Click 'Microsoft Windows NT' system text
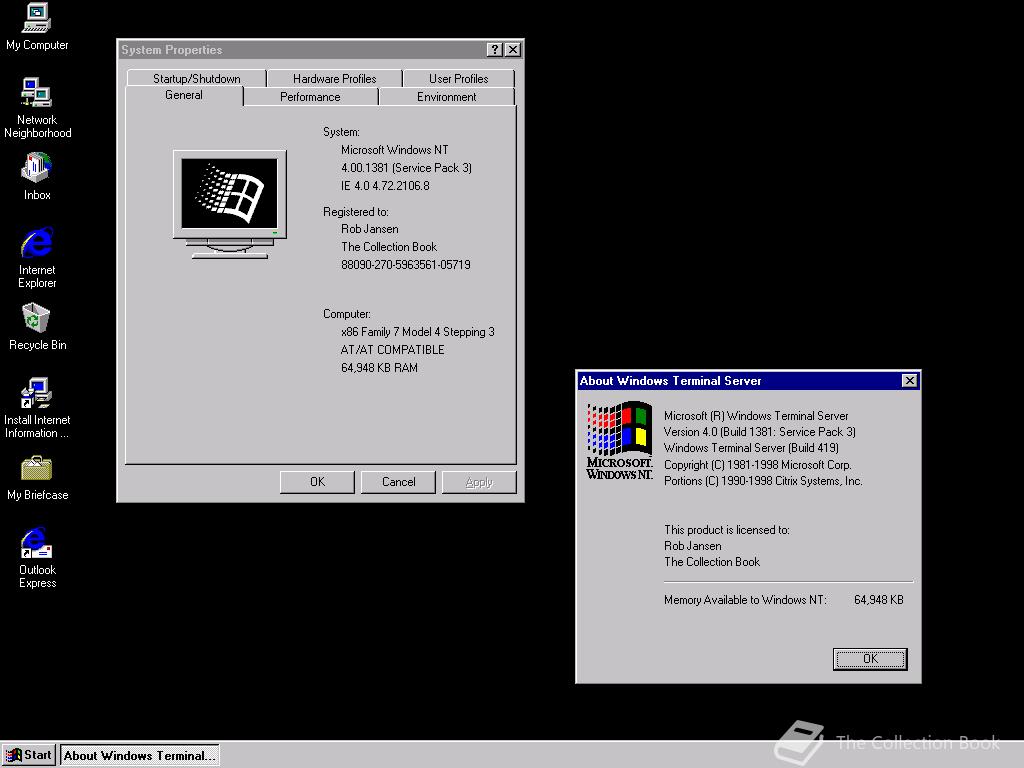1024x768 pixels. tap(394, 150)
